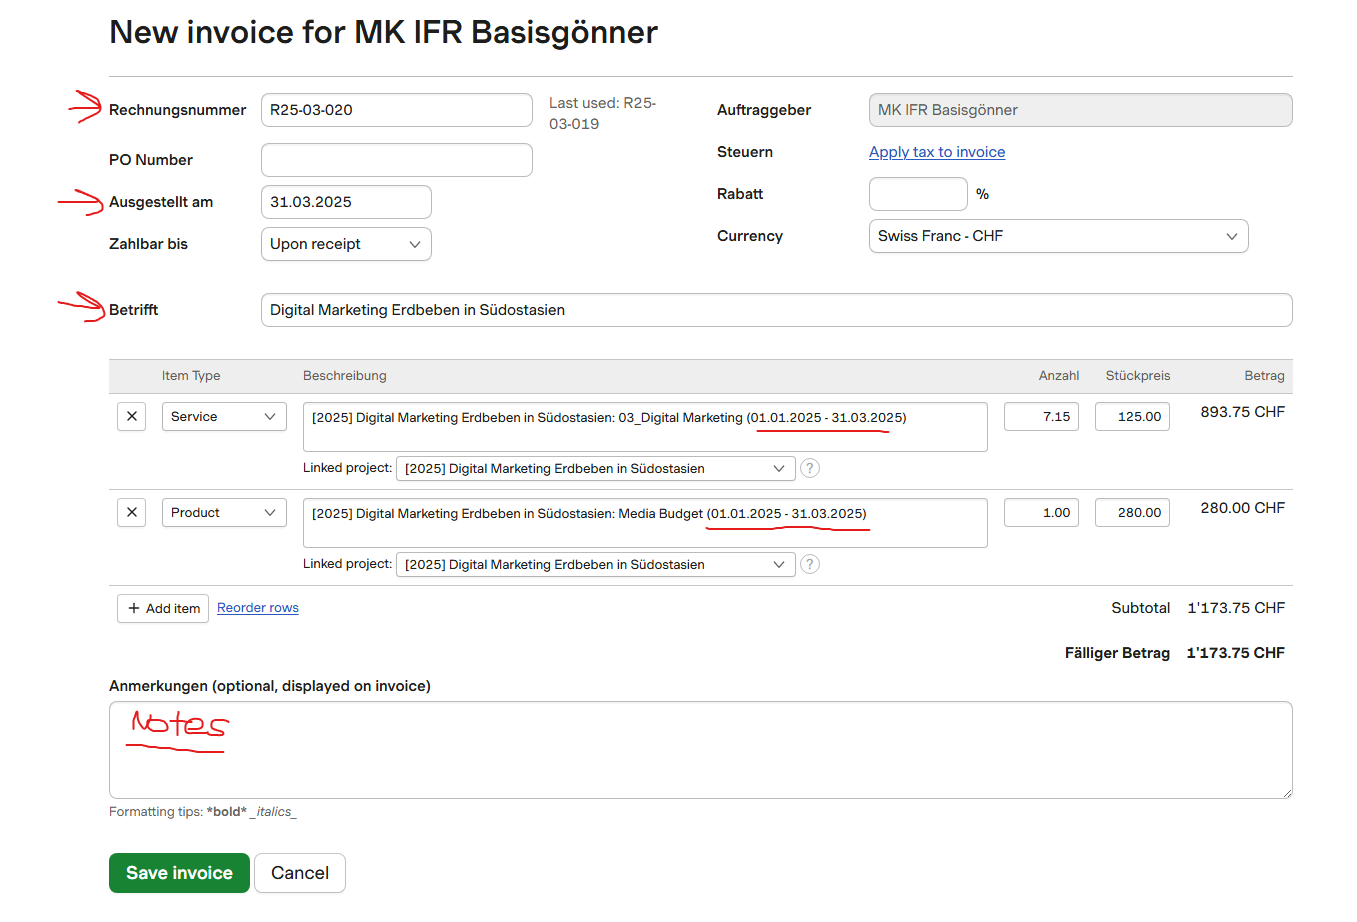This screenshot has width=1357, height=922.
Task: Click the notes textarea resize handle
Action: point(1286,792)
